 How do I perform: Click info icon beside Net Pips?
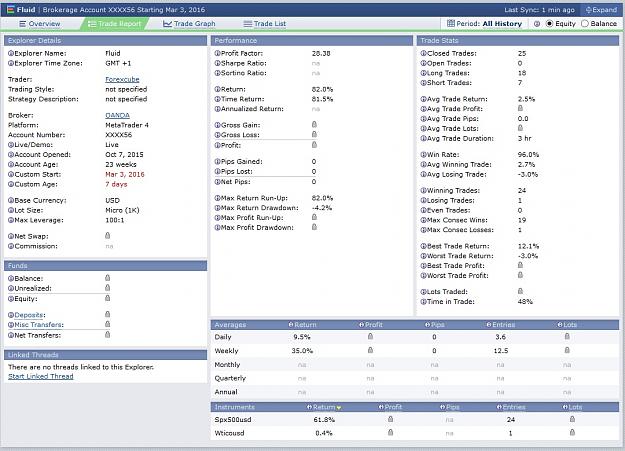pos(217,182)
